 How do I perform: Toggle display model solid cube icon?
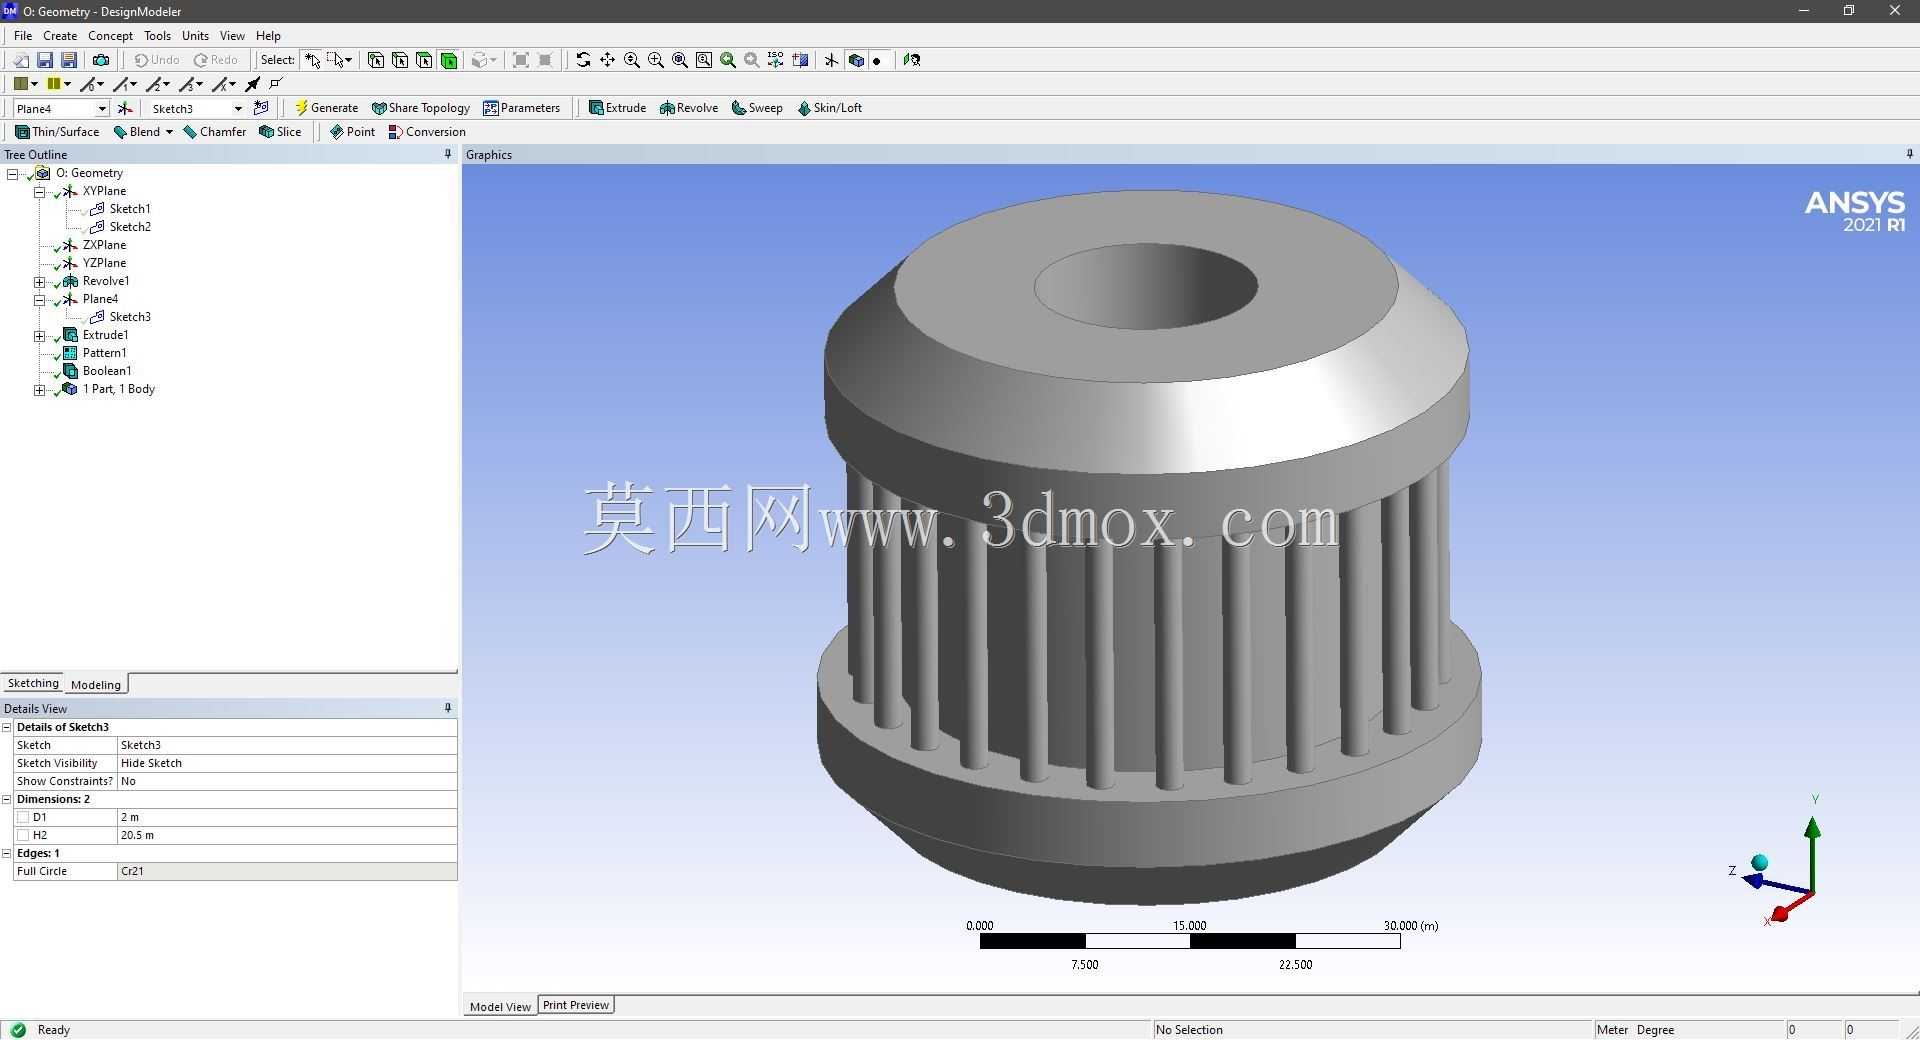[856, 60]
